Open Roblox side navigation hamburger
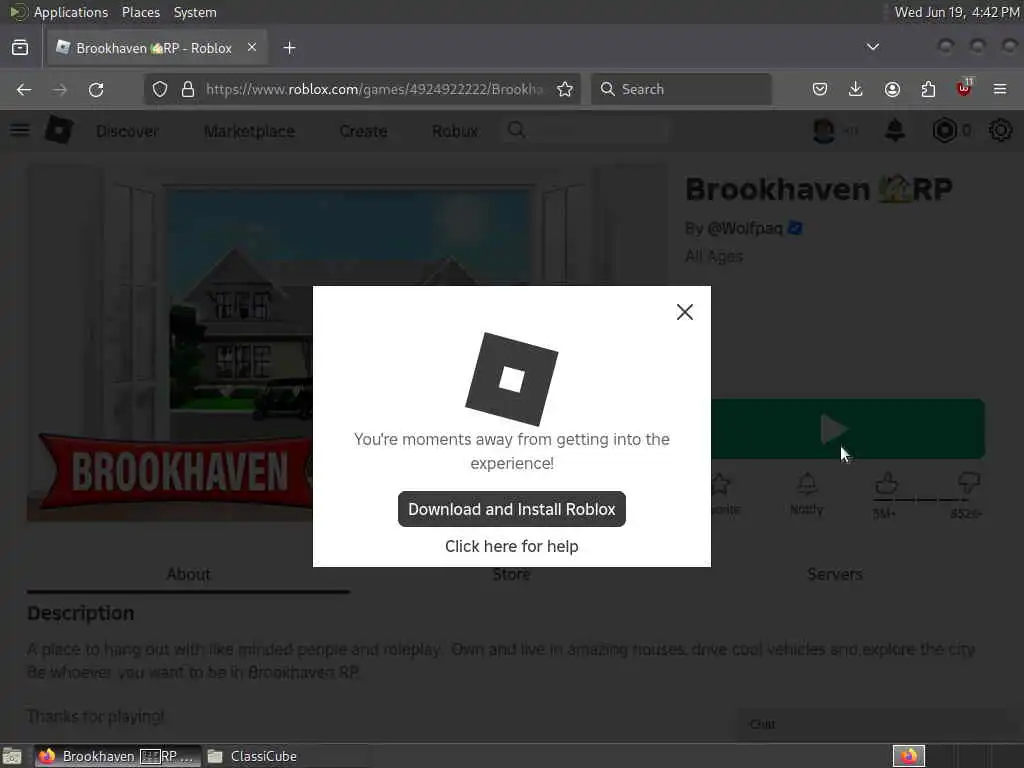The height and width of the screenshot is (768, 1024). (x=20, y=130)
